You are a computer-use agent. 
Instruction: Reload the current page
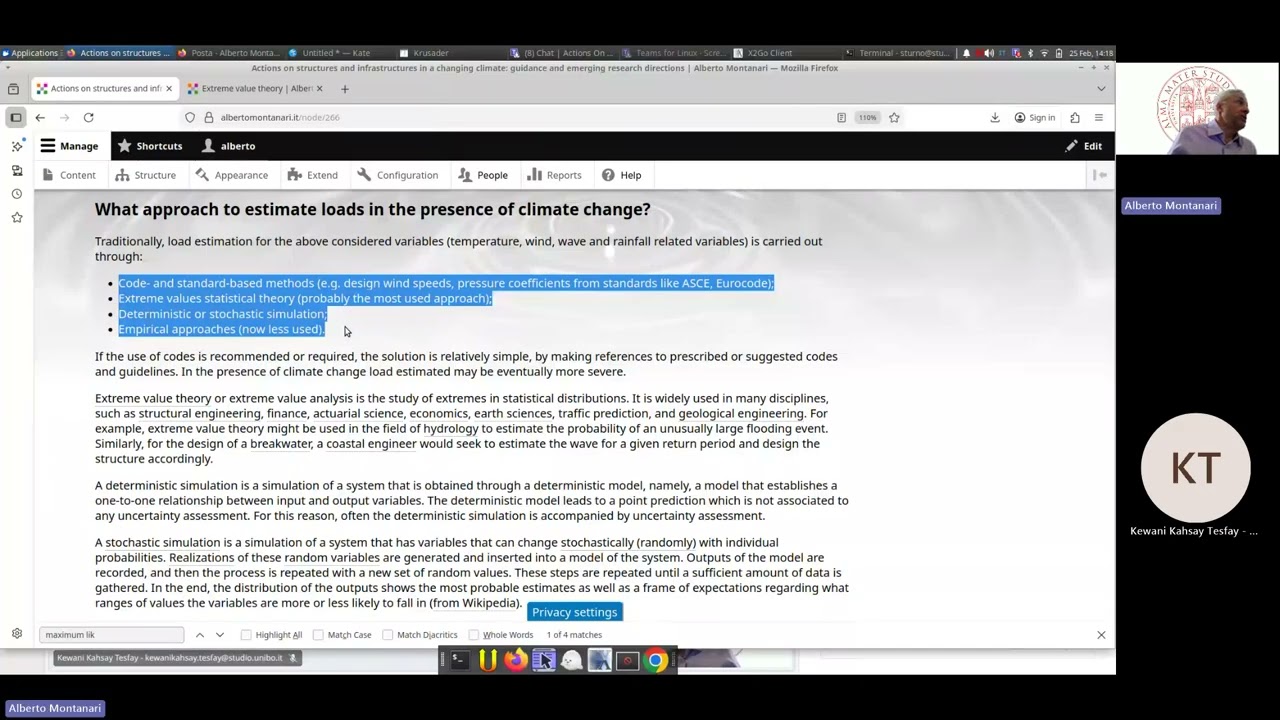tap(88, 118)
